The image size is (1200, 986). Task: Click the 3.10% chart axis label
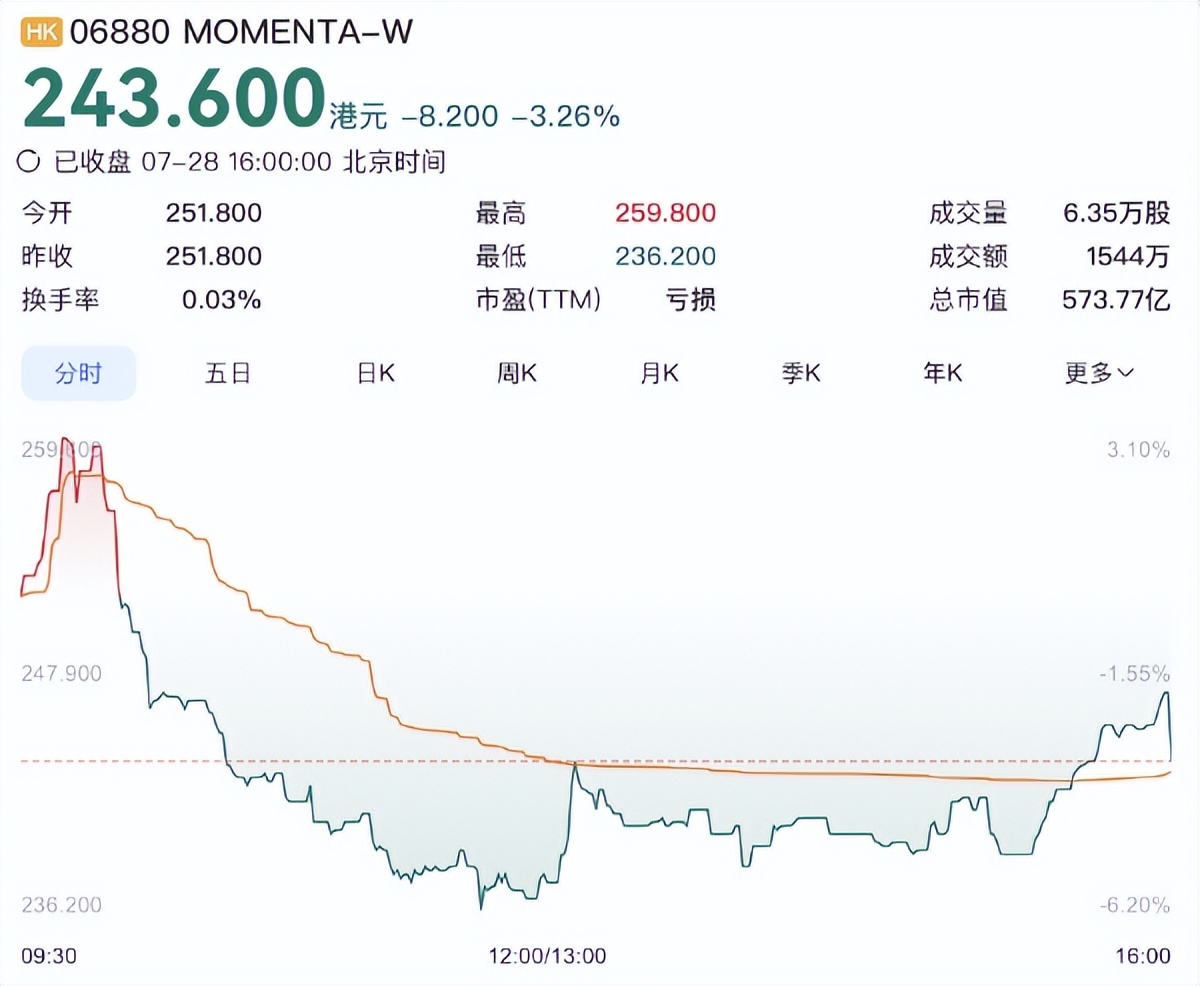(1139, 450)
